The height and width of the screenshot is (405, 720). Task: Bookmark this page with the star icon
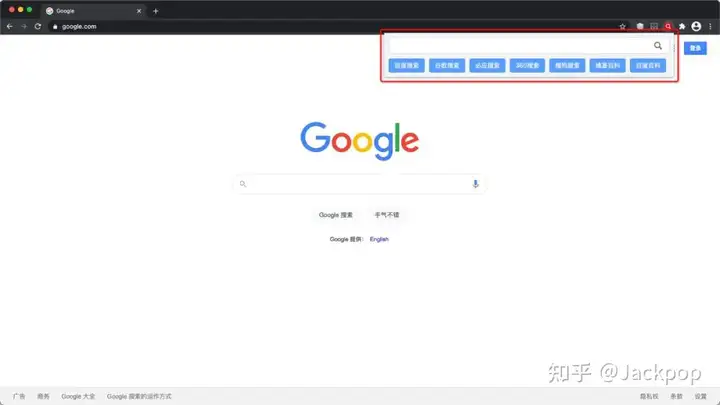coord(623,26)
